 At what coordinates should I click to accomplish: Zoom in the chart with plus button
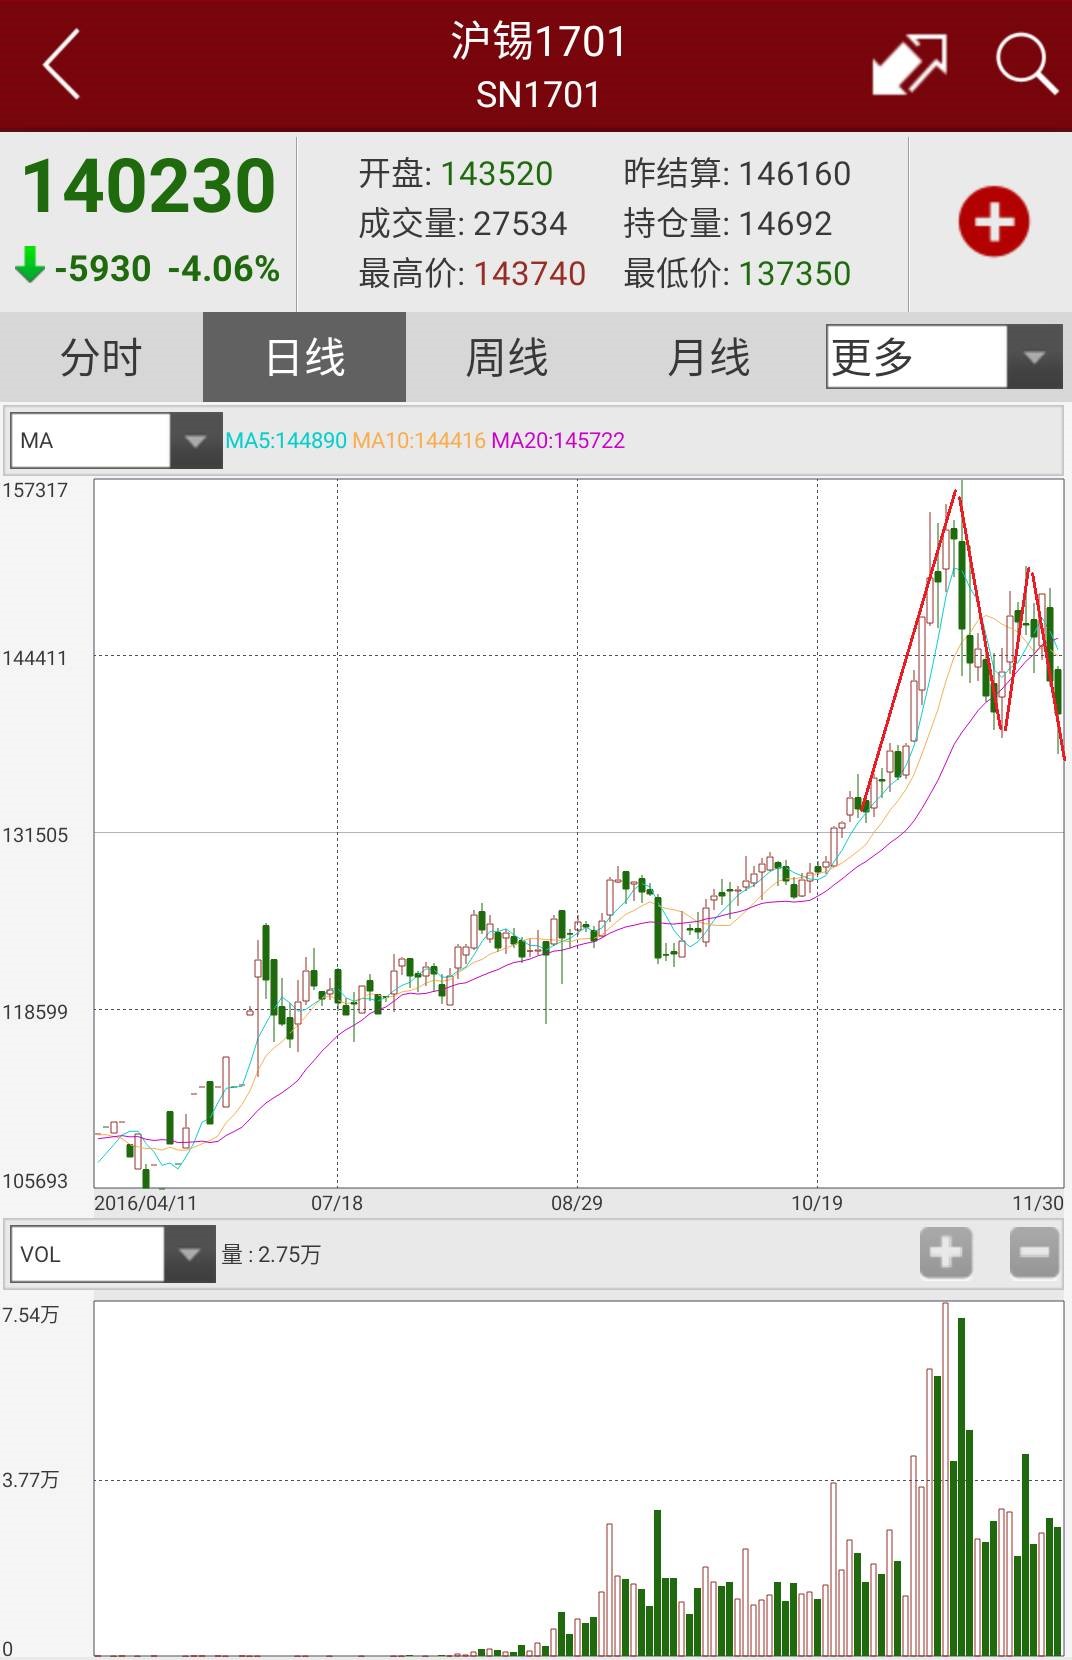tap(945, 1253)
